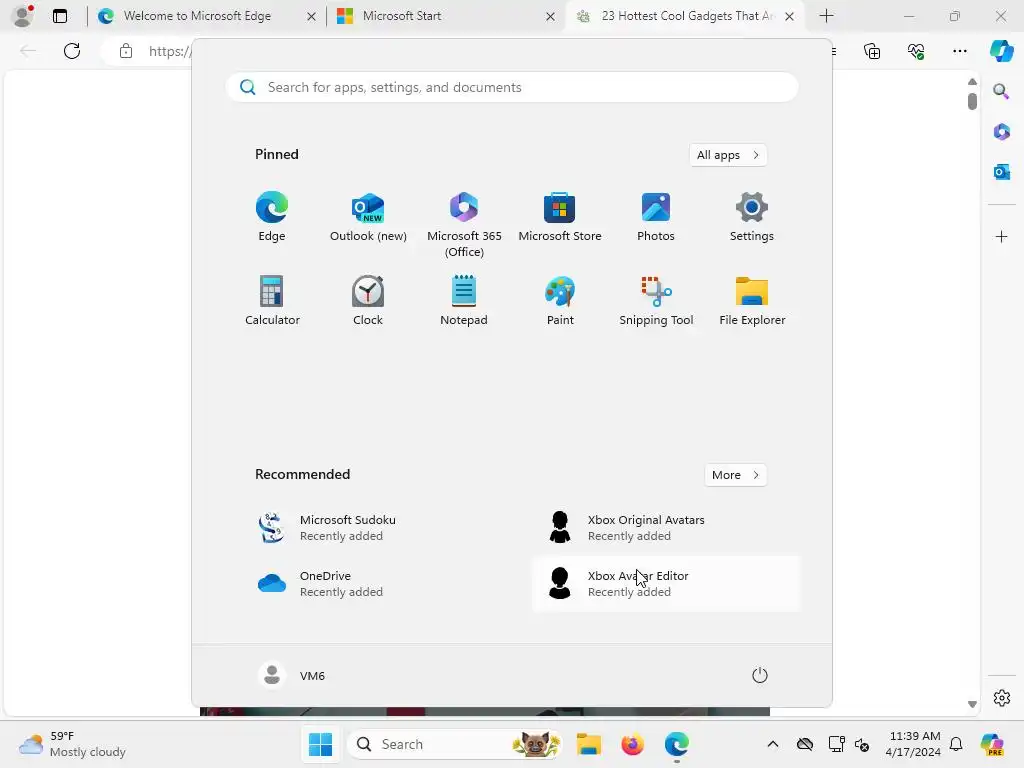Launch the Photos app
Screen dimensions: 1024x768
coord(656,217)
